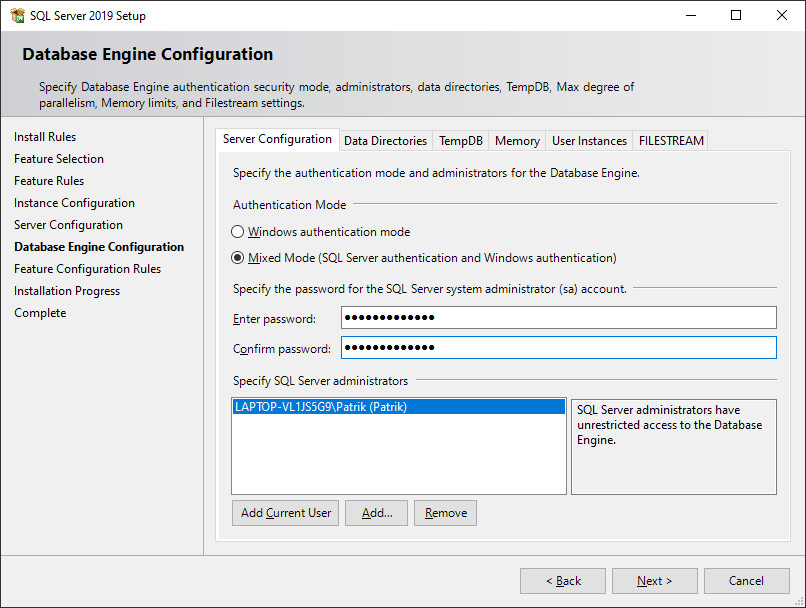Click Install Rules in the steps list
The height and width of the screenshot is (608, 806).
45,137
